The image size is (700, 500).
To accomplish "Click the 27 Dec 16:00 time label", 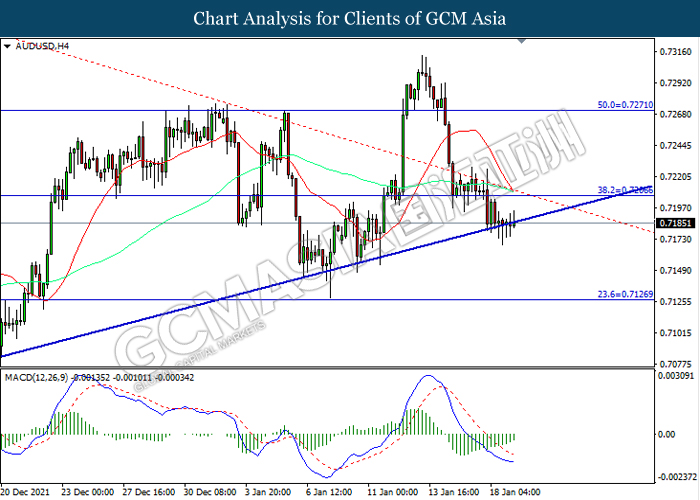I will (x=149, y=492).
